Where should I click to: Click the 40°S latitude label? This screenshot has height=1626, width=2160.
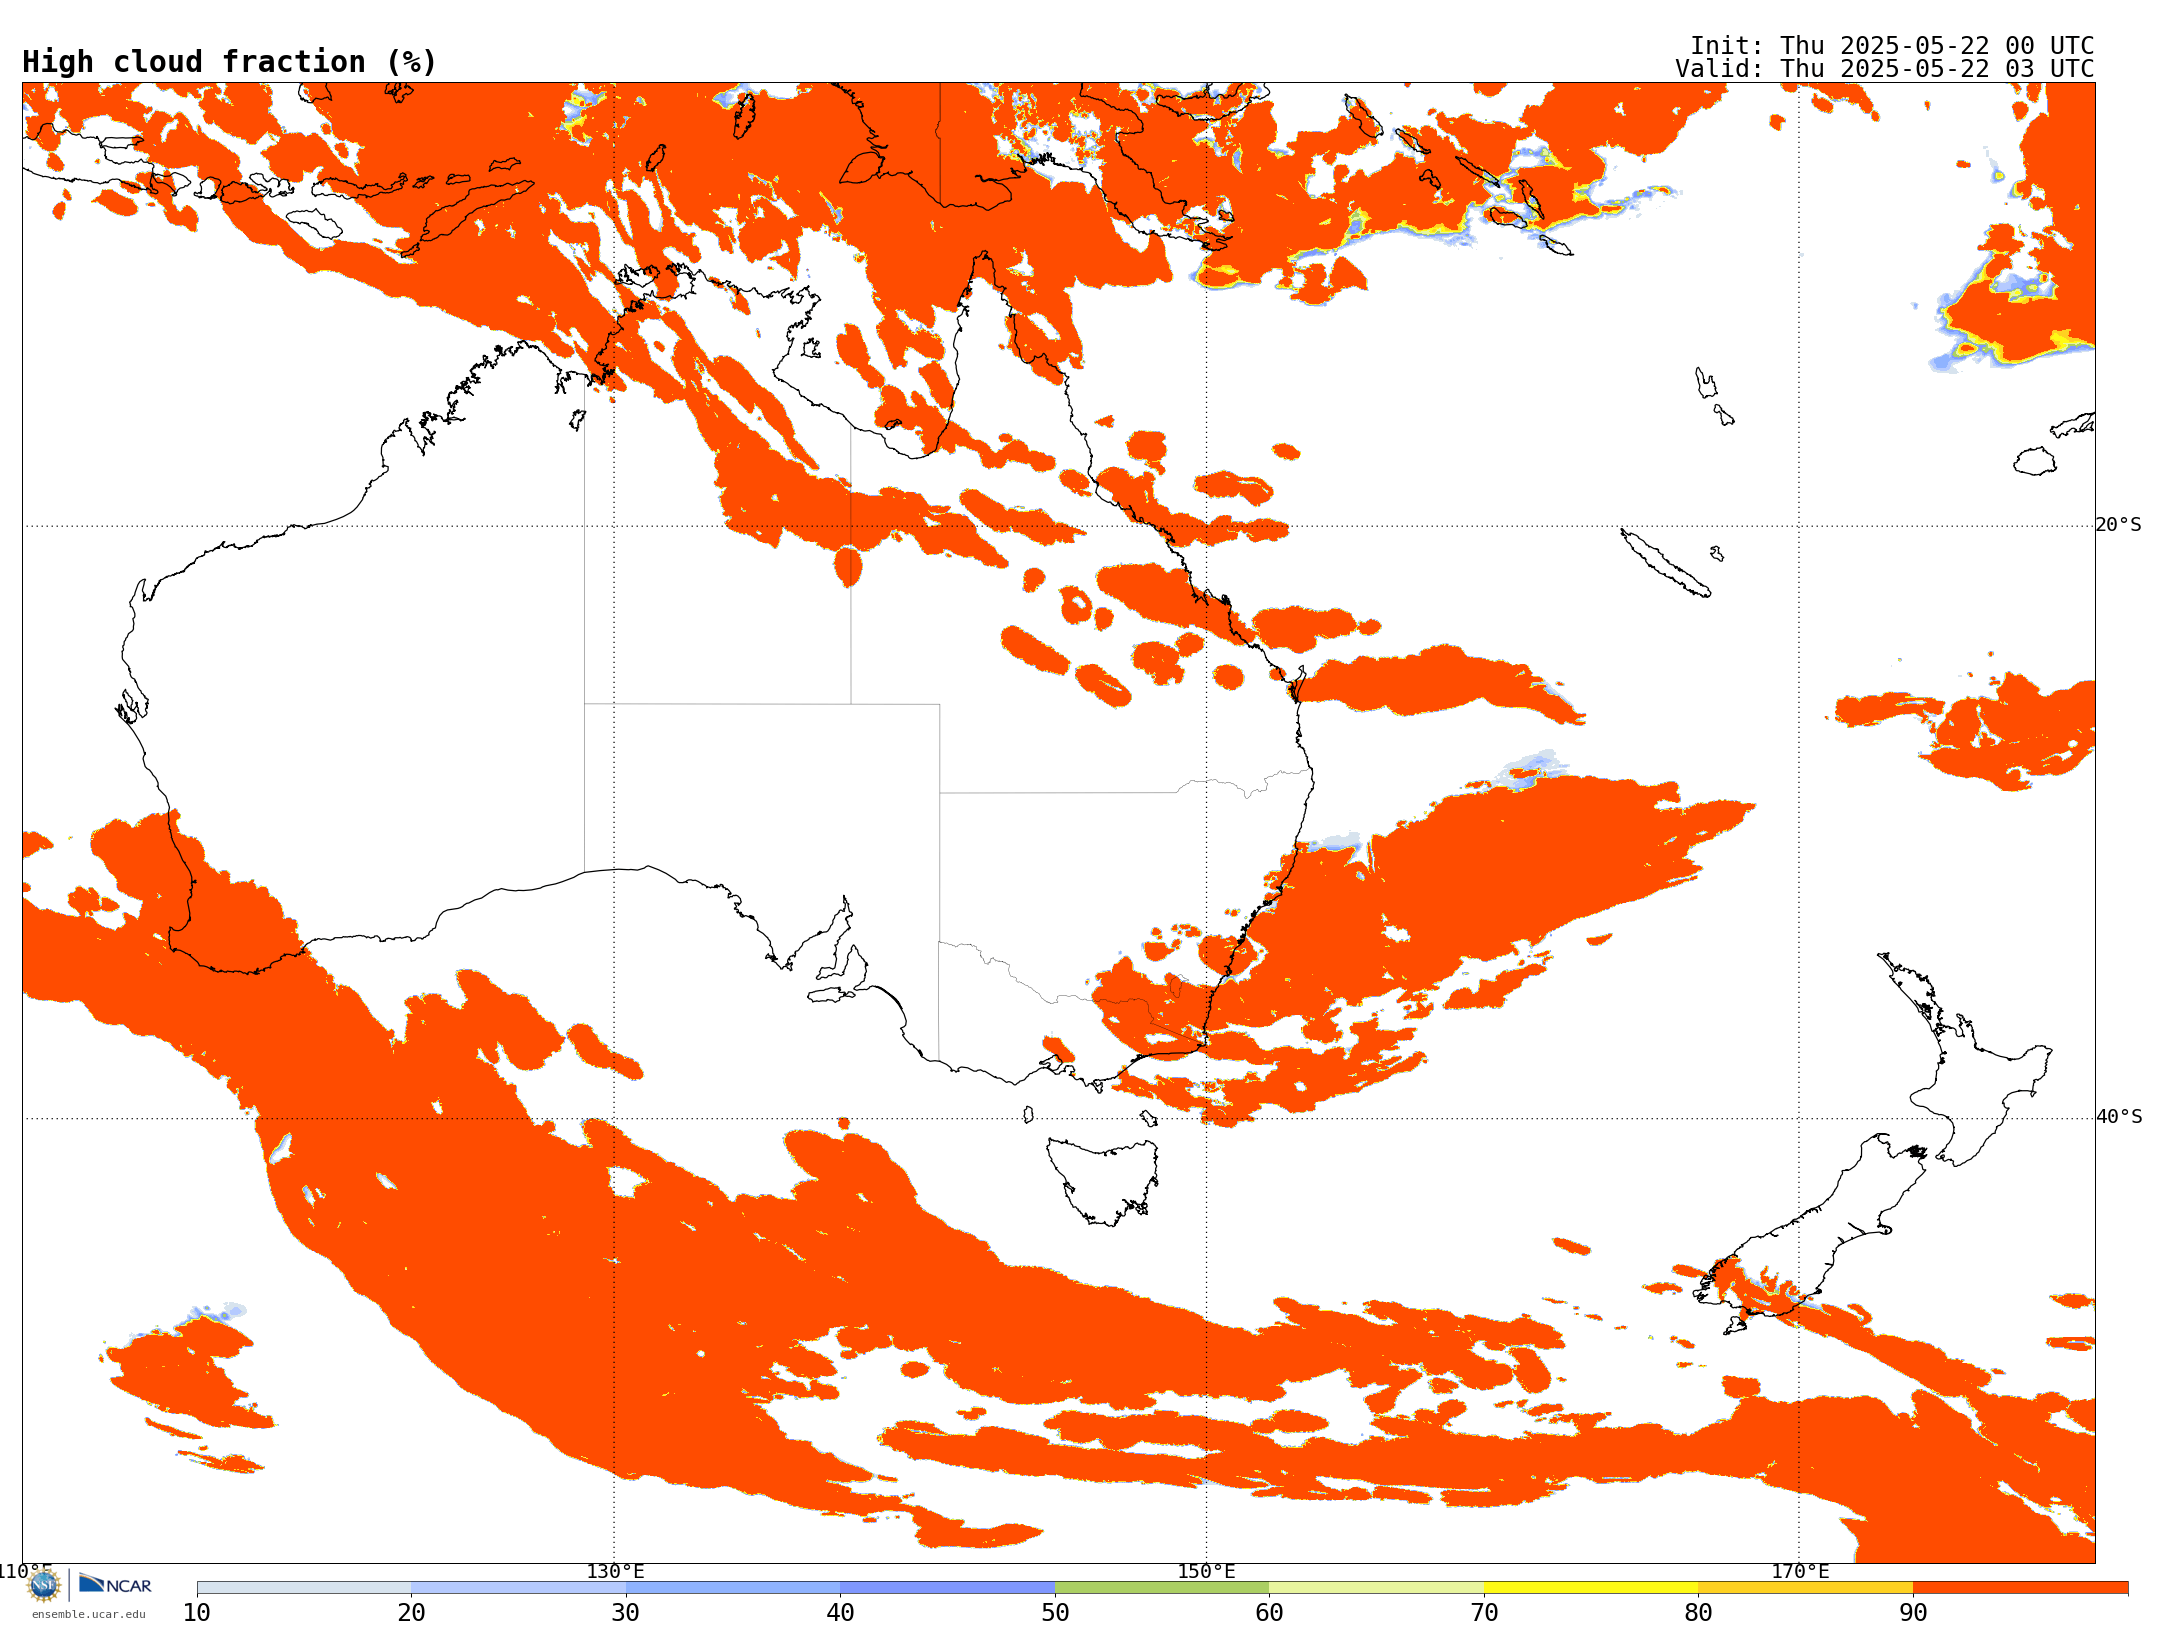click(2118, 1117)
